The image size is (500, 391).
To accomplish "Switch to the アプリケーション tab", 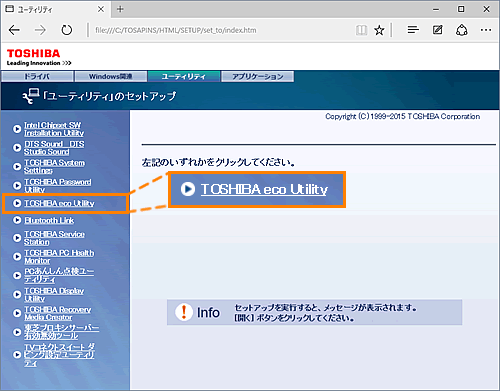I will click(258, 76).
